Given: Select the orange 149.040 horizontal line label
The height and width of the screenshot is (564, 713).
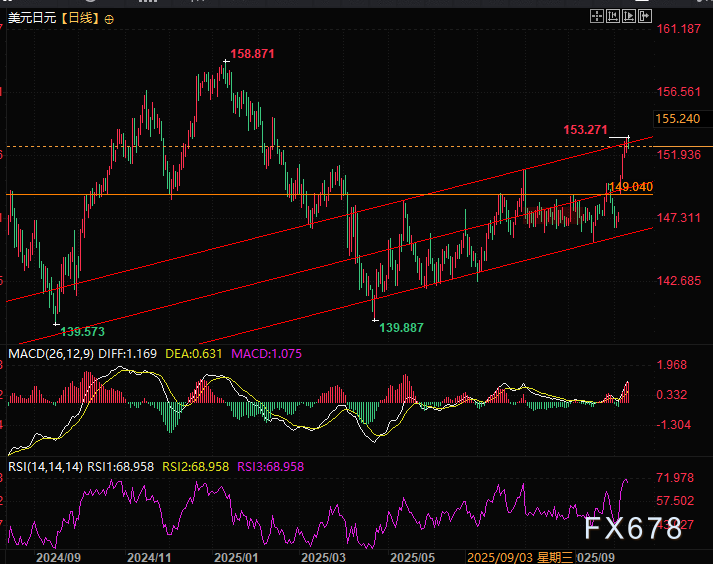Looking at the screenshot, I should [x=631, y=187].
